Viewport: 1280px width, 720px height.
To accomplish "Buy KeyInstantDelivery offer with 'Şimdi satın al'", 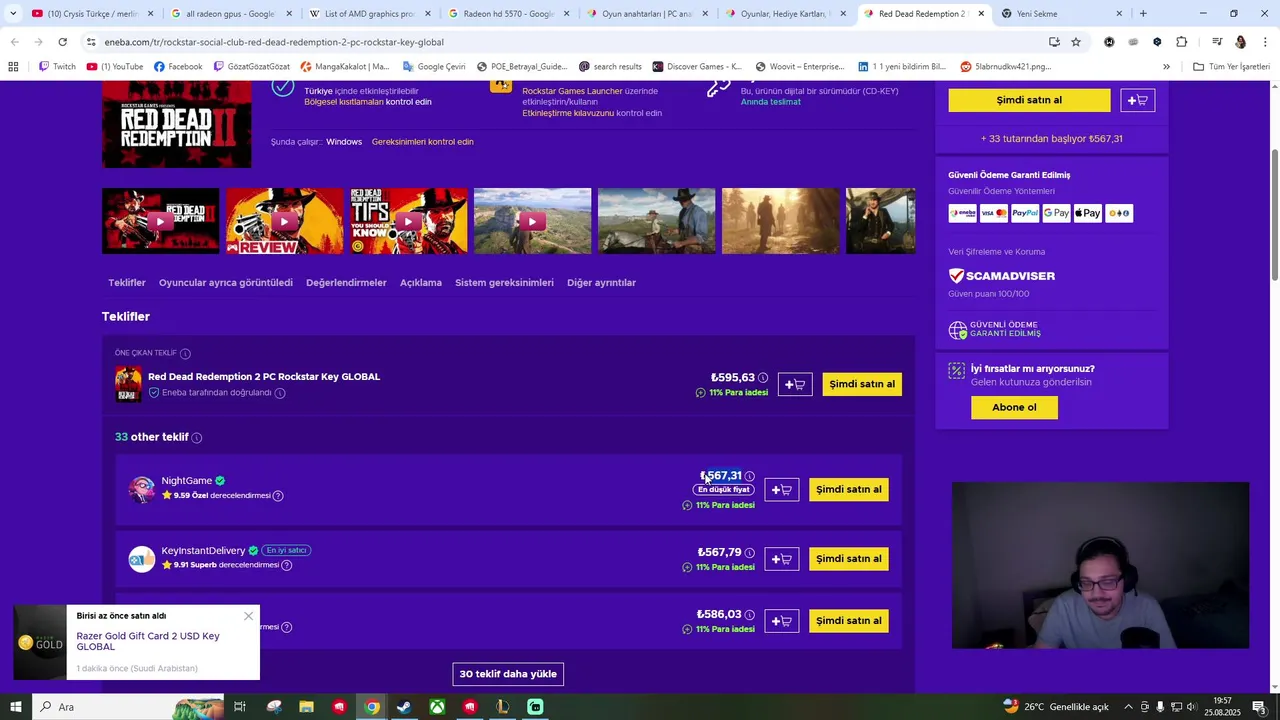I will pyautogui.click(x=849, y=559).
